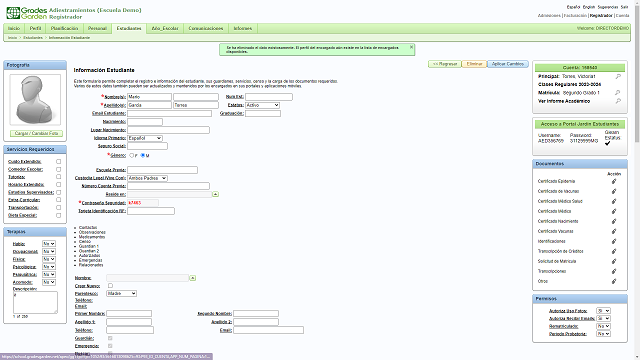Check Cuido Extendido service

58,162
